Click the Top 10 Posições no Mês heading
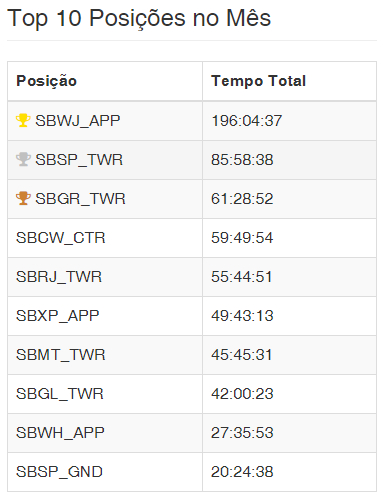Screen dimensions: 383x499 (139, 18)
